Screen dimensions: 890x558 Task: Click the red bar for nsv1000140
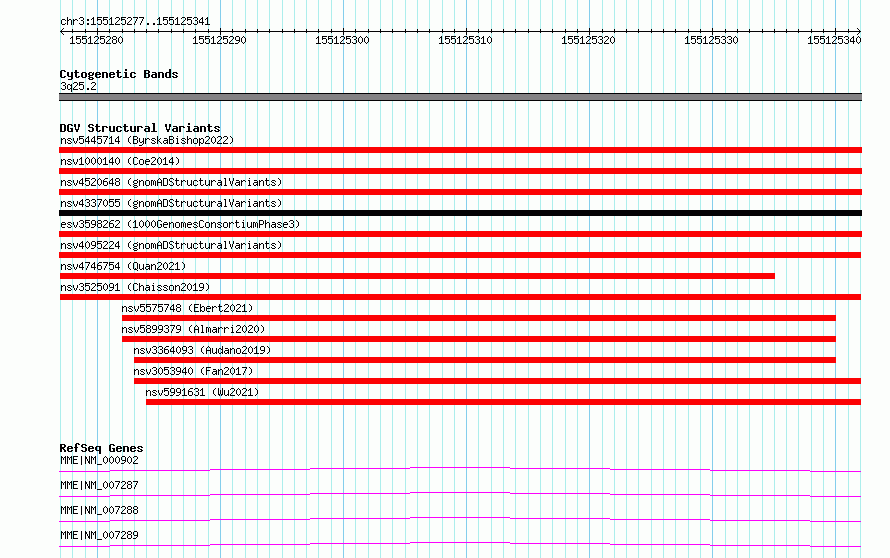[460, 171]
